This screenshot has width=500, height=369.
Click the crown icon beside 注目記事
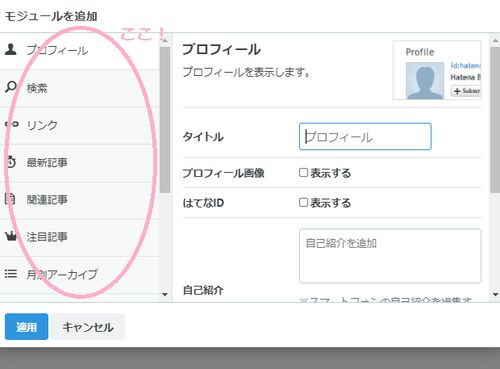11,236
